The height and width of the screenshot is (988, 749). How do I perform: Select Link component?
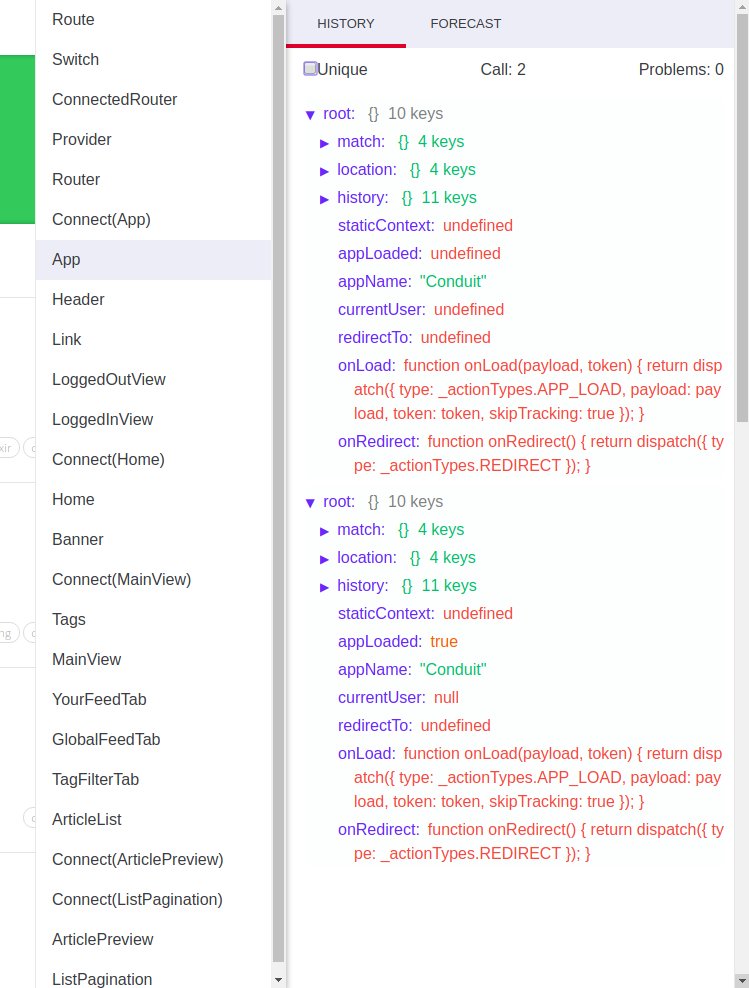click(x=154, y=340)
